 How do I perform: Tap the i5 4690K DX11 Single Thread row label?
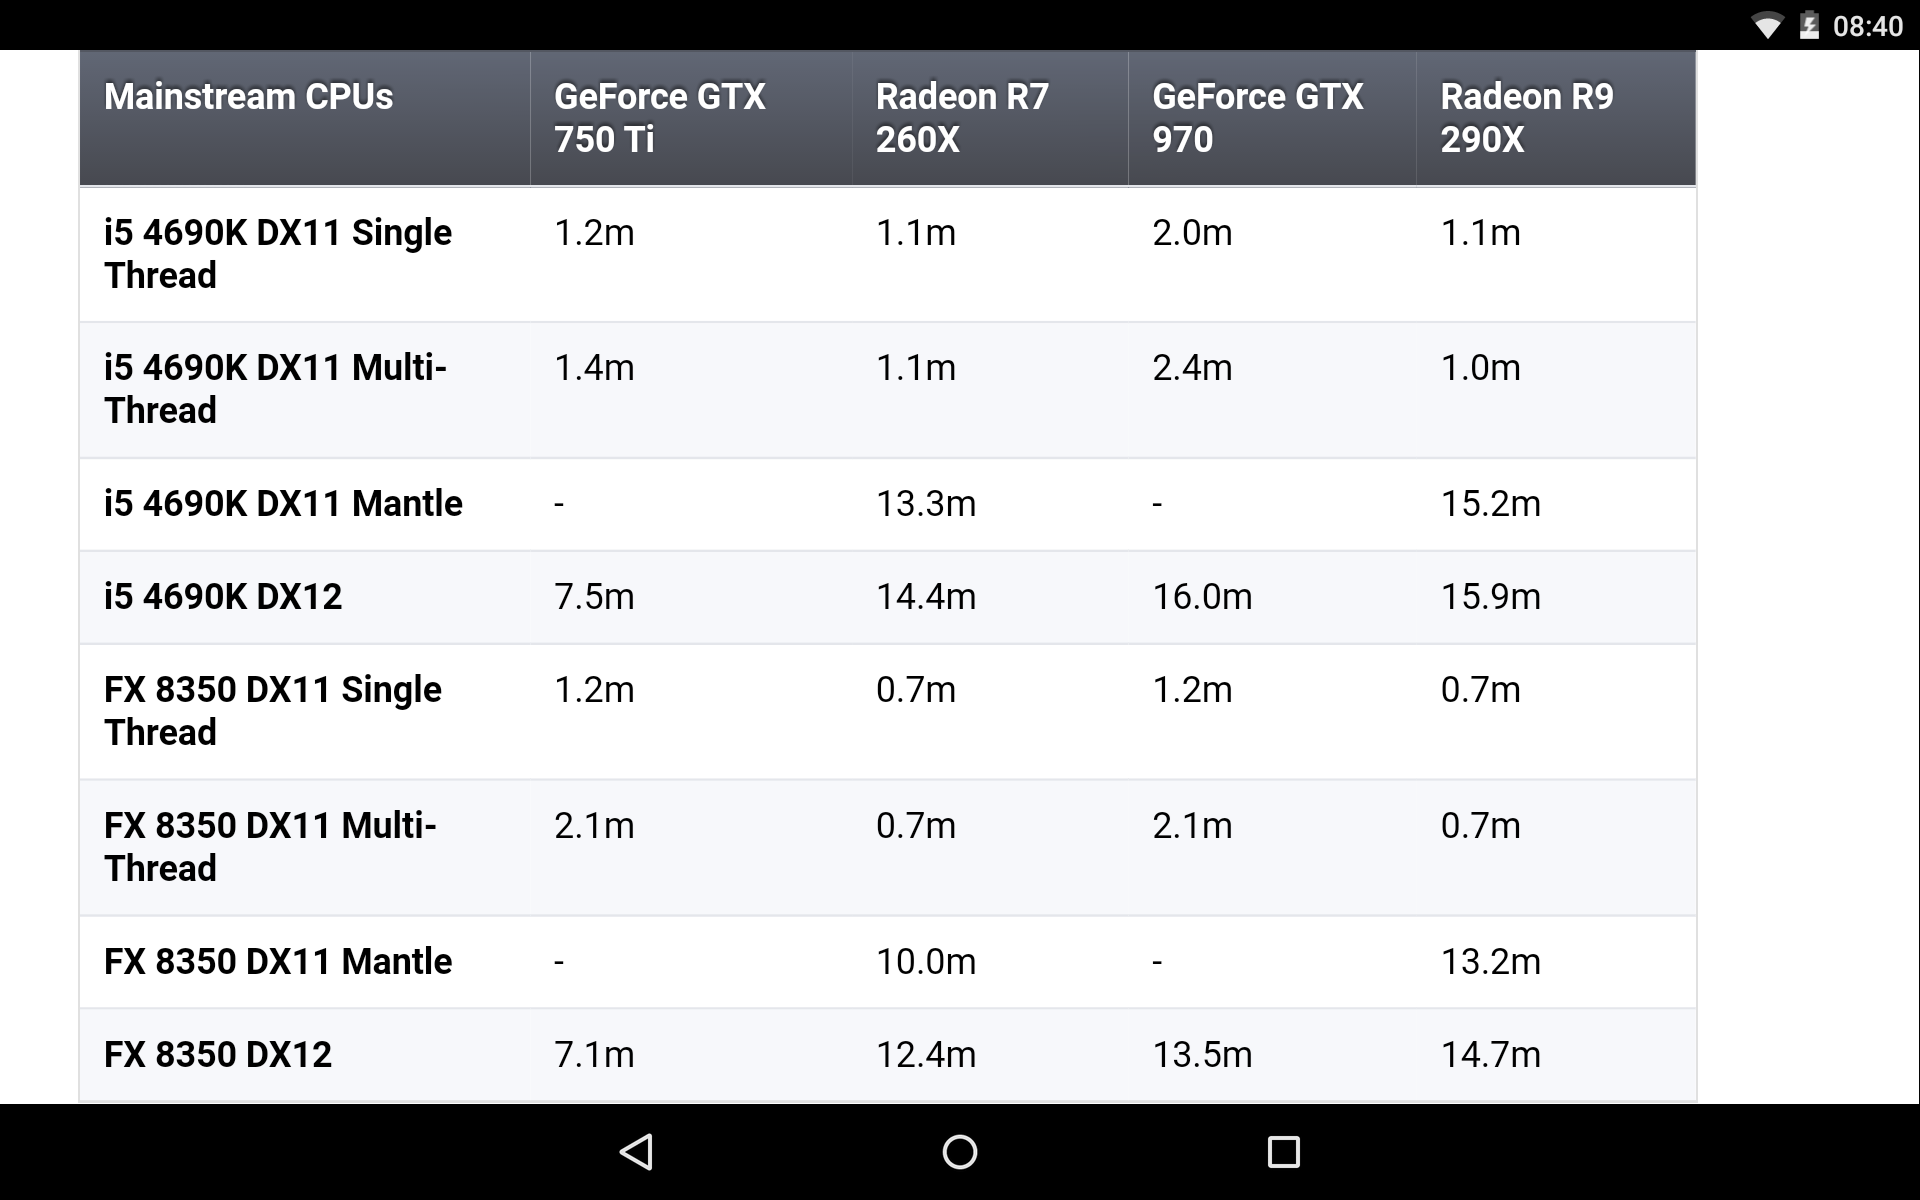click(x=277, y=253)
